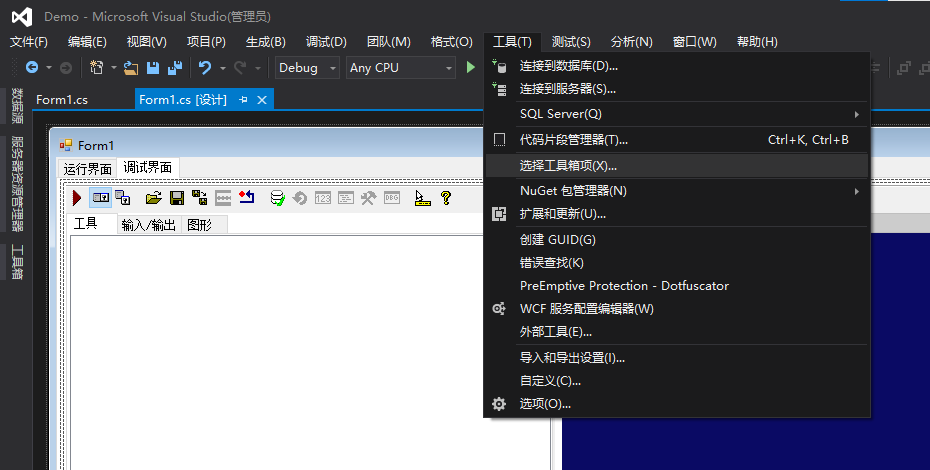Click the green Start debugging arrow

(470, 67)
